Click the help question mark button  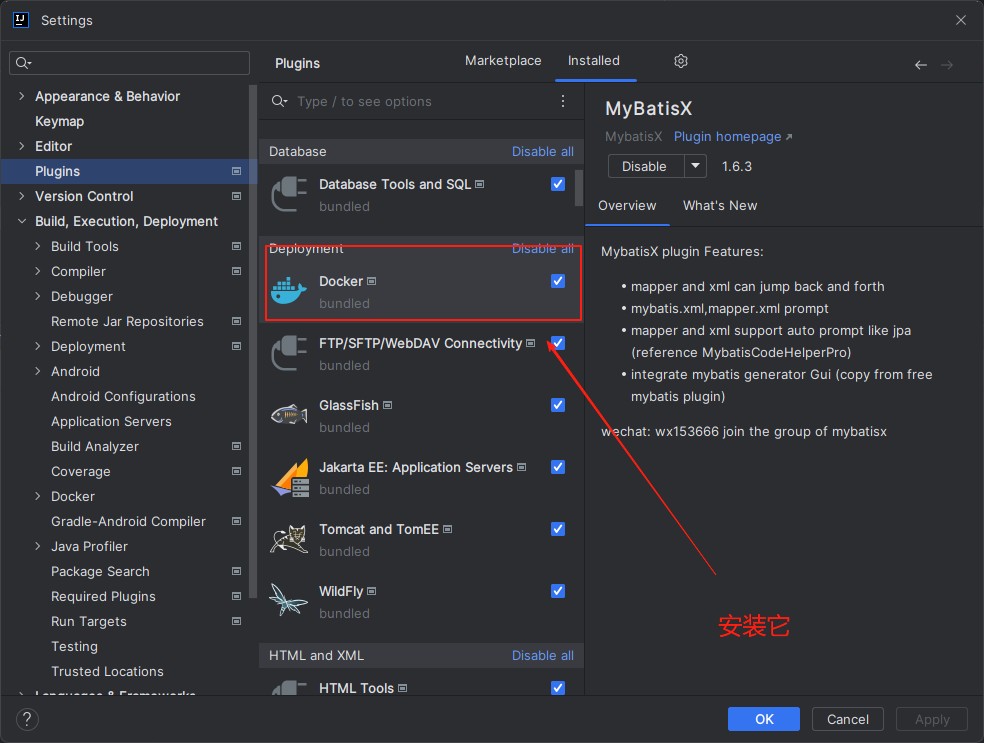[x=27, y=720]
